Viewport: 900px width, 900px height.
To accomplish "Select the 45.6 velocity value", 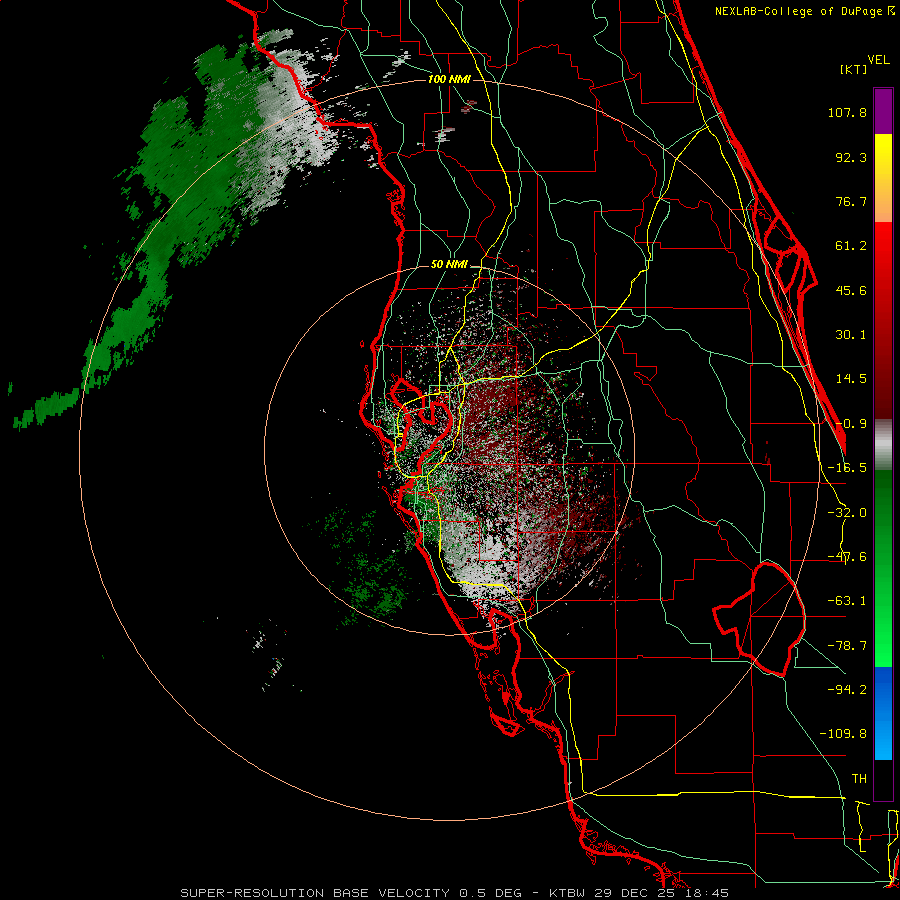I will 851,290.
